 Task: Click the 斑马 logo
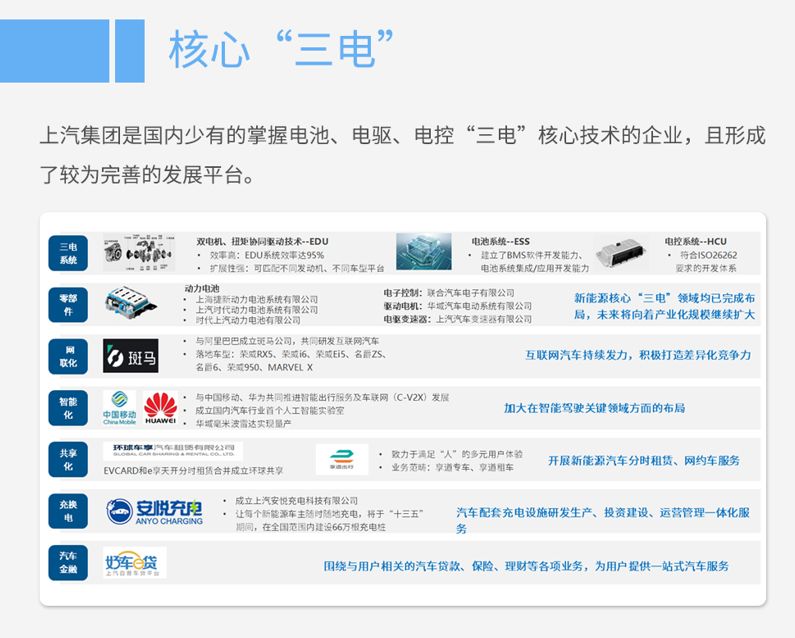pos(130,356)
